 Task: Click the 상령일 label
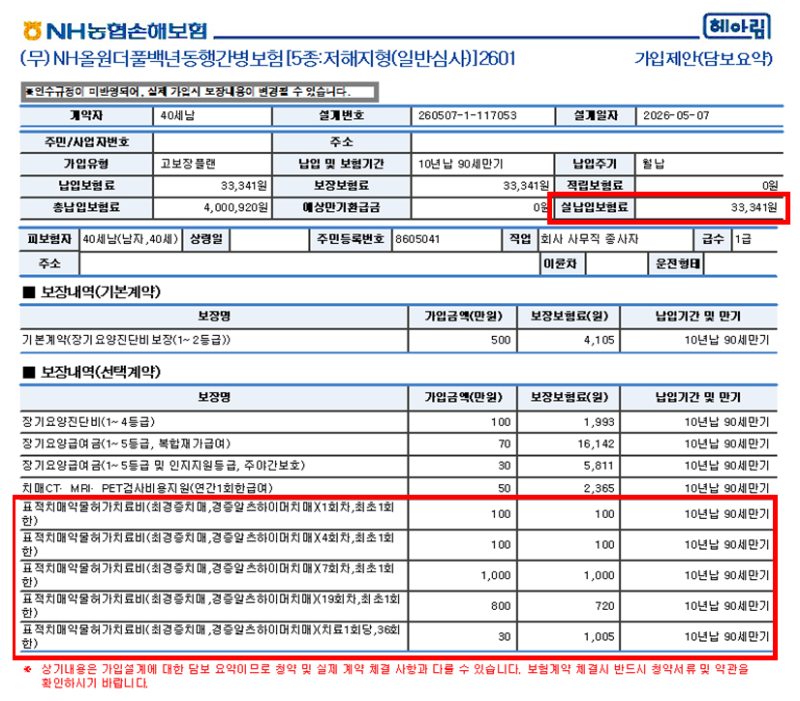click(206, 239)
